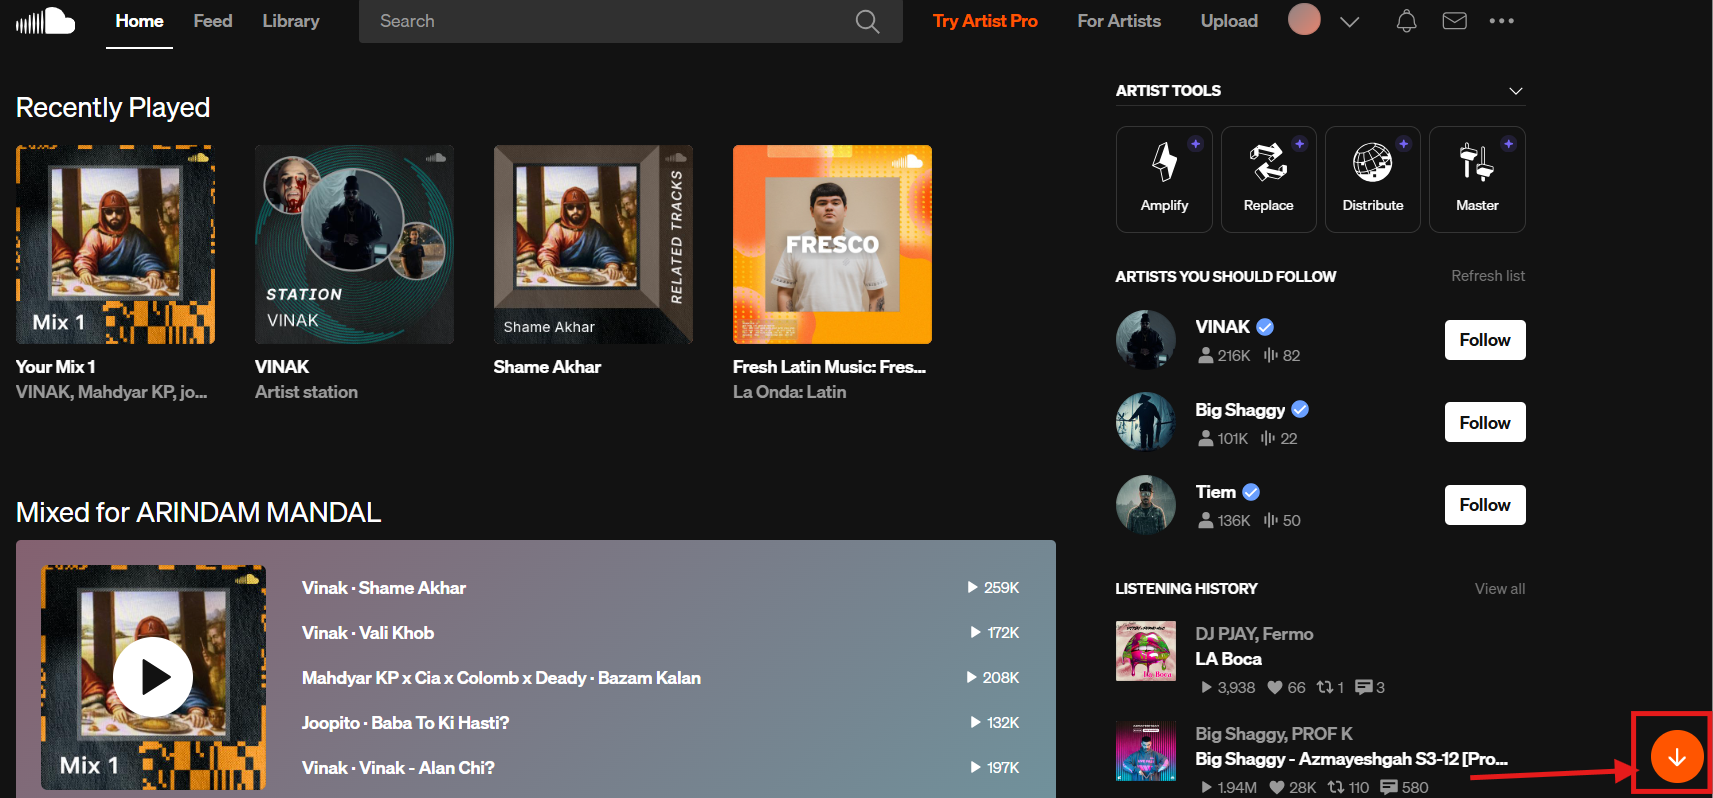This screenshot has height=798, width=1713.
Task: Open LA Boca track artwork
Action: point(1146,651)
